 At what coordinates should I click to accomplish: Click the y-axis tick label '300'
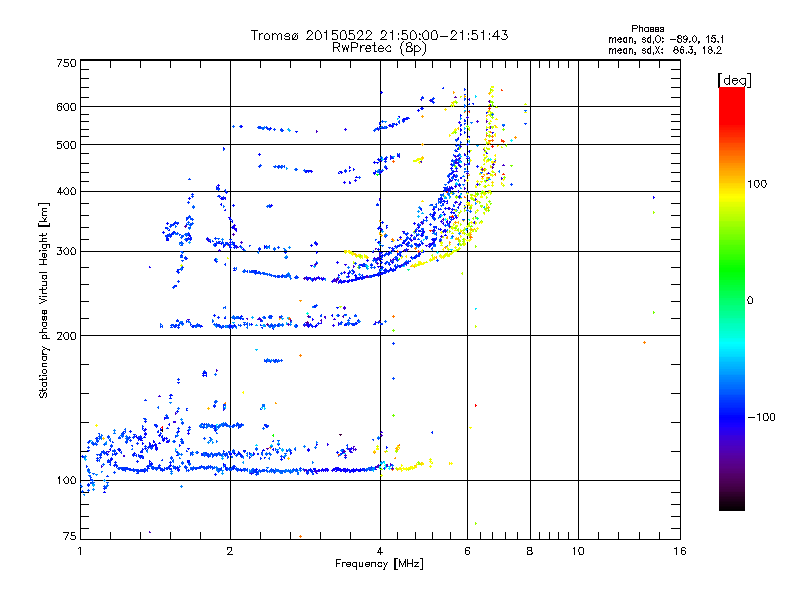tap(66, 252)
